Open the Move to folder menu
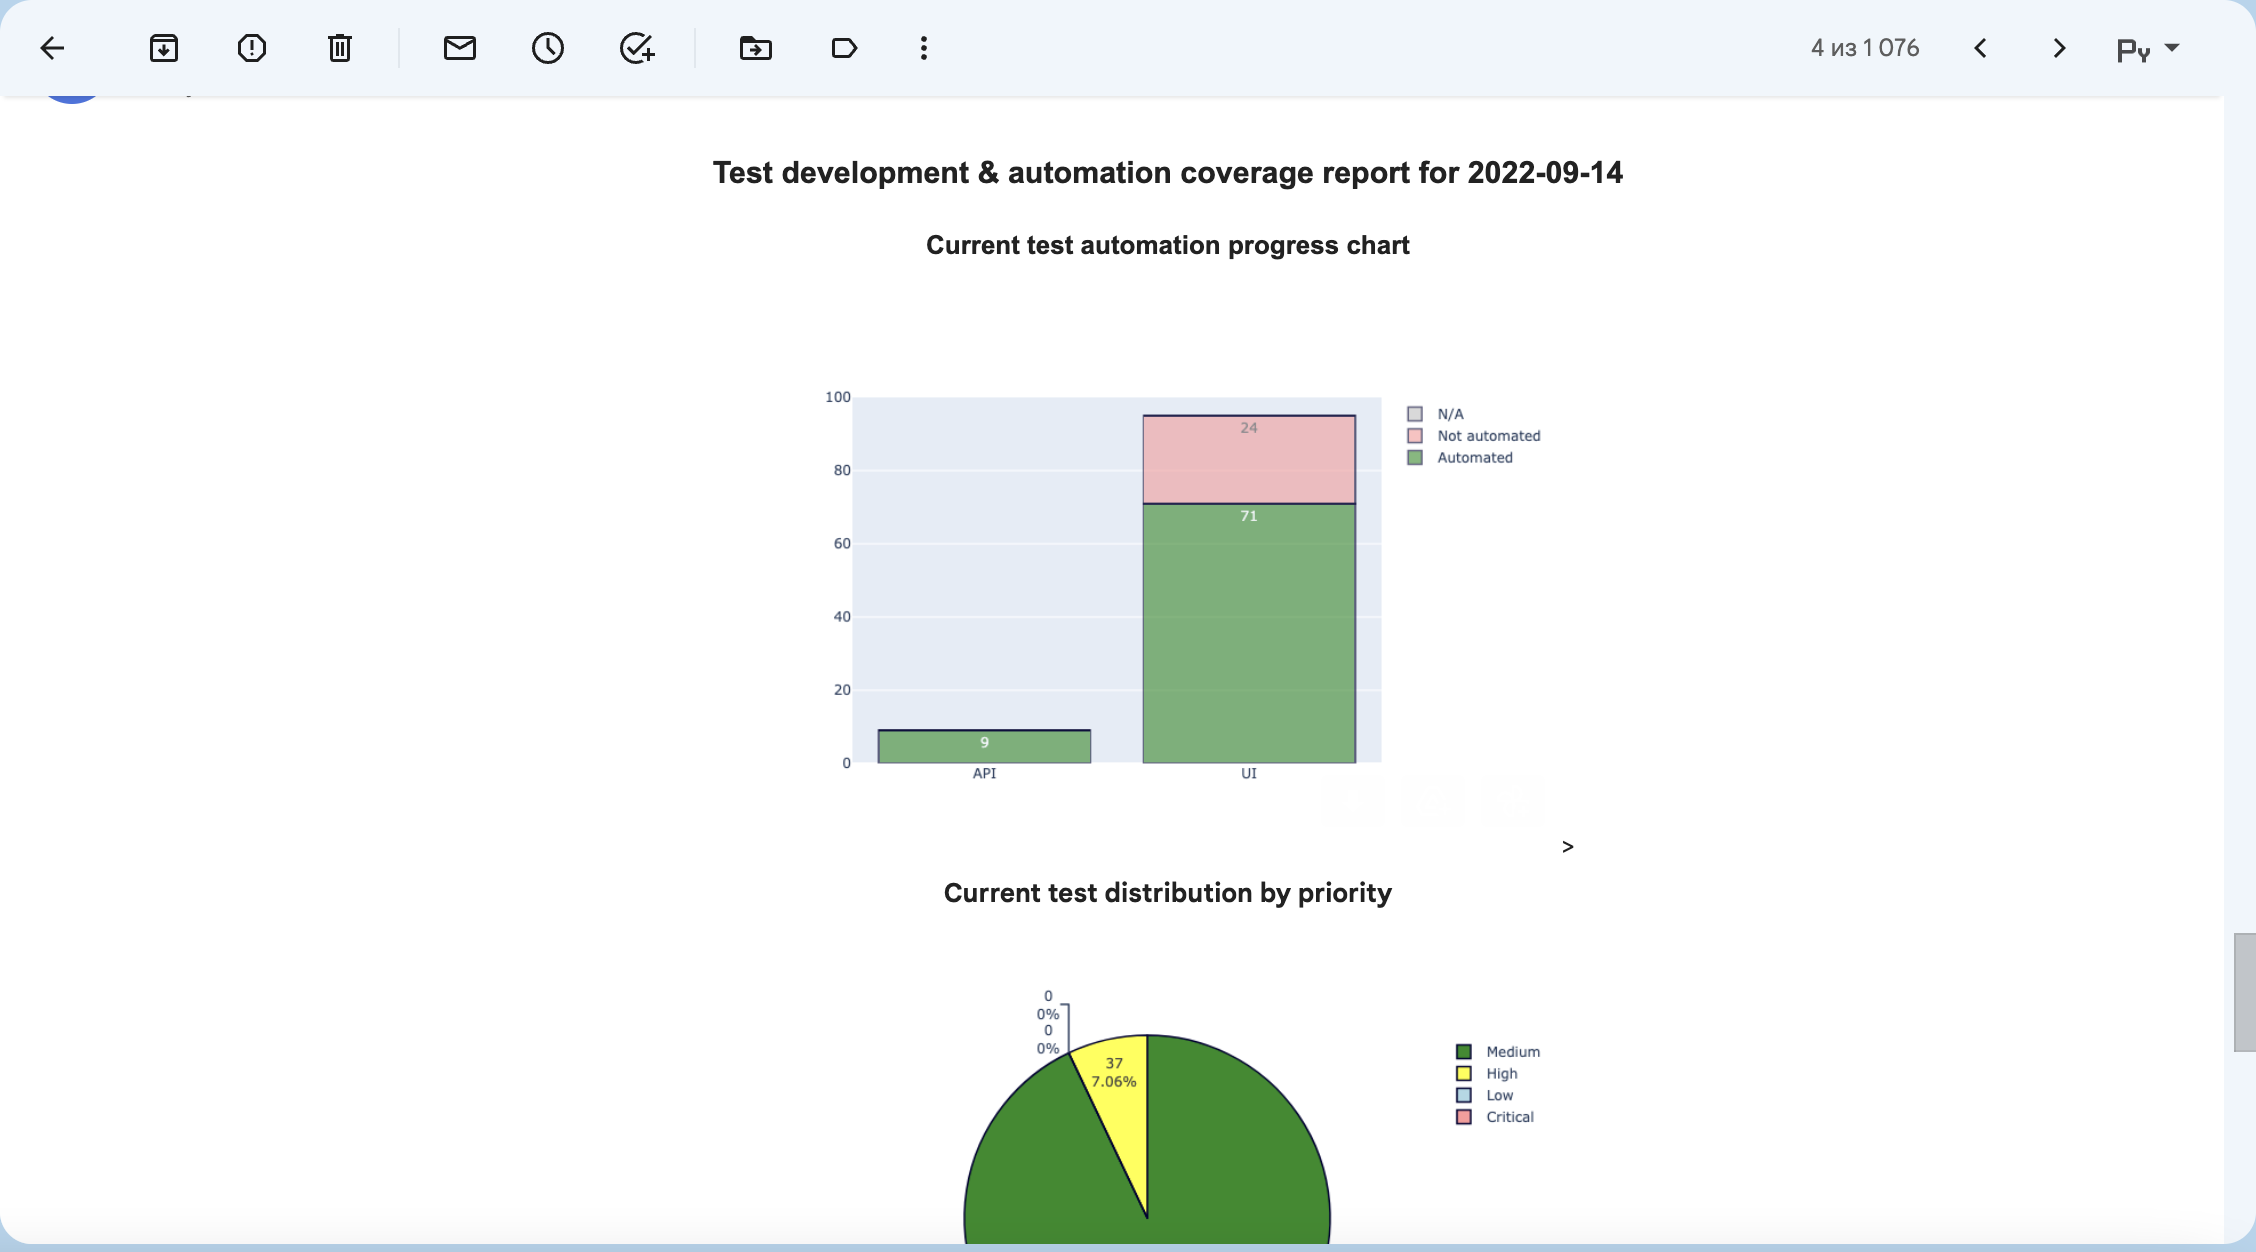Screen dimensions: 2256x1252 tap(756, 48)
